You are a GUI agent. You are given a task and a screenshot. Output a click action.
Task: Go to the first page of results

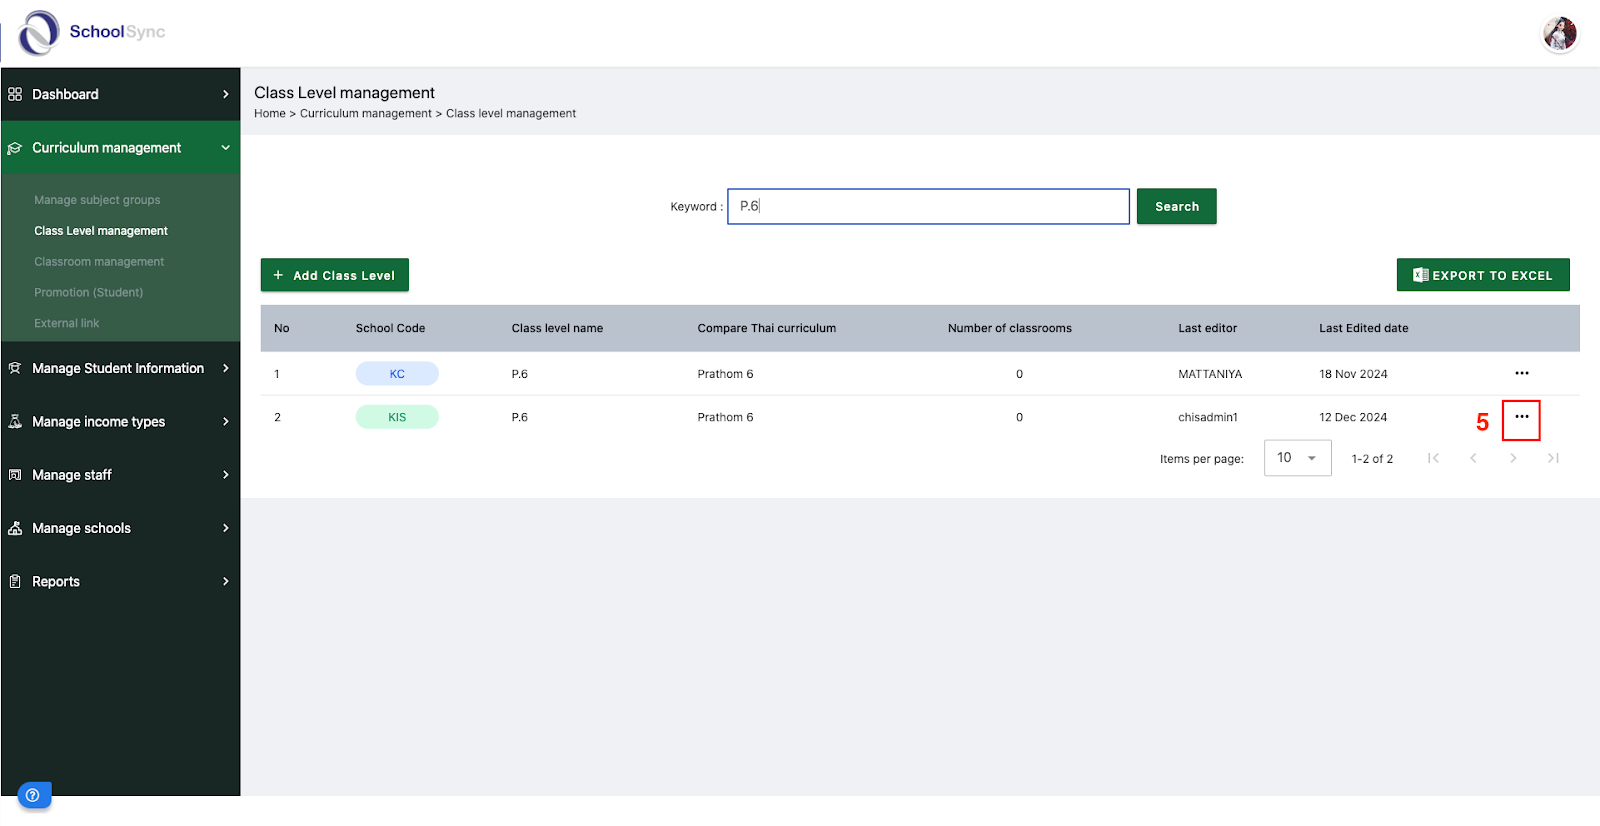tap(1433, 458)
